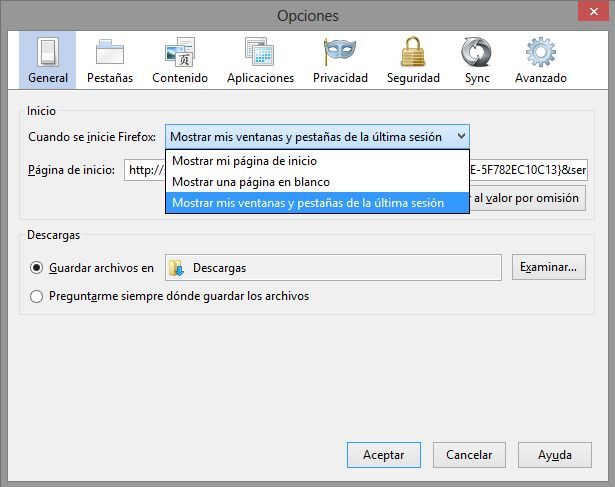The image size is (615, 487).
Task: Open the Sync arrows icon
Action: pos(477,52)
